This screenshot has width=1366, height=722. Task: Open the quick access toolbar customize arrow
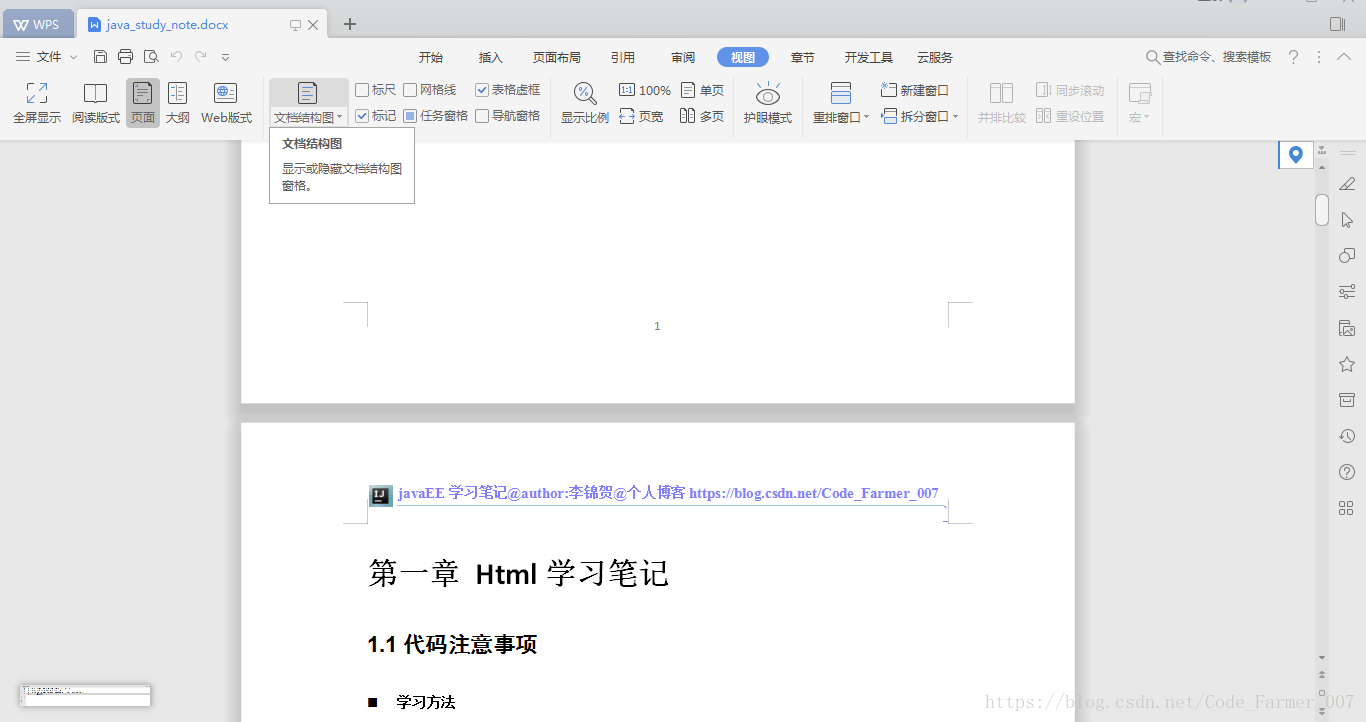226,57
